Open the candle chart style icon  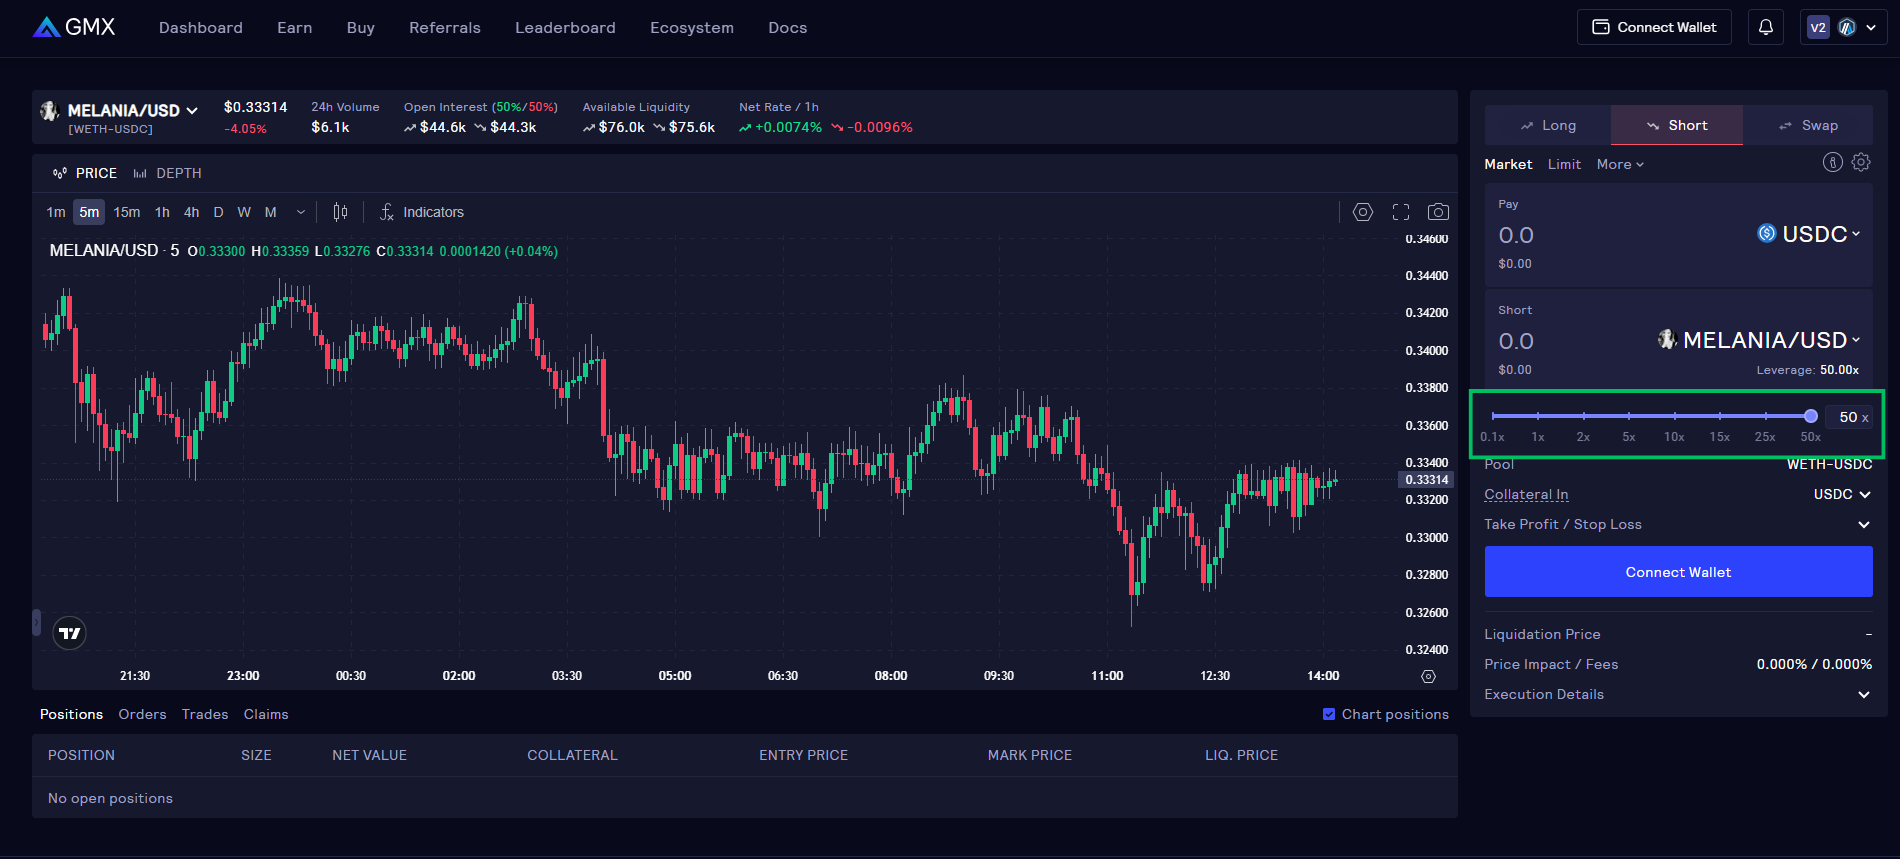340,212
